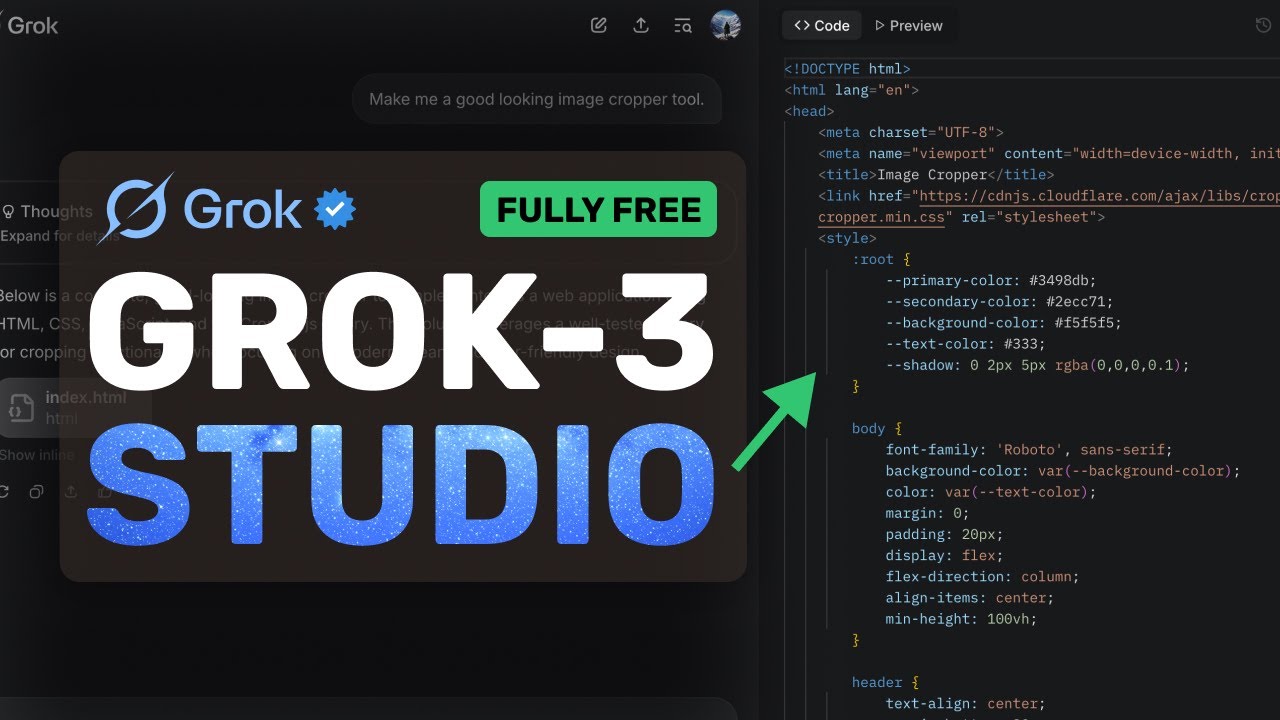
Task: Click the display: flex line
Action: click(x=944, y=555)
